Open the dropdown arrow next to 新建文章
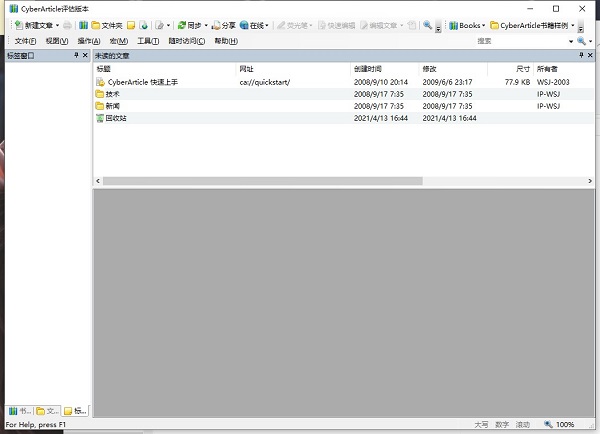This screenshot has height=434, width=600. 57,26
